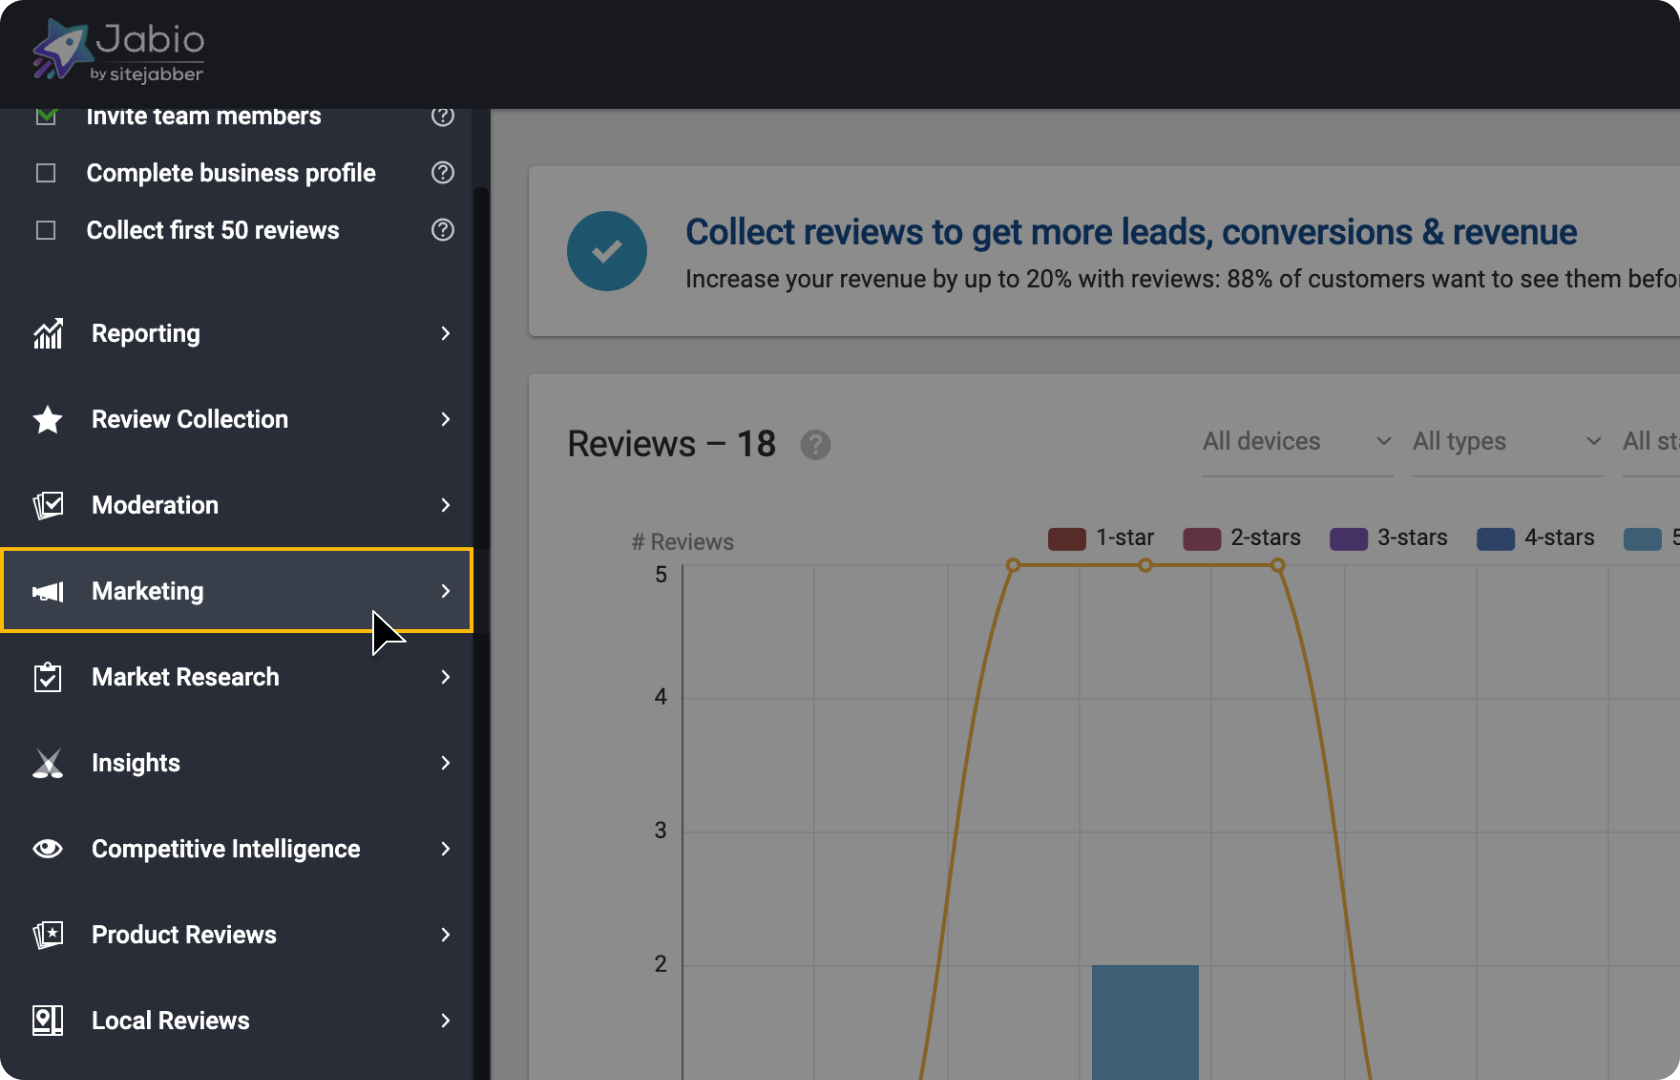Image resolution: width=1680 pixels, height=1080 pixels.
Task: Toggle the Invite team members checkbox
Action: (x=46, y=117)
